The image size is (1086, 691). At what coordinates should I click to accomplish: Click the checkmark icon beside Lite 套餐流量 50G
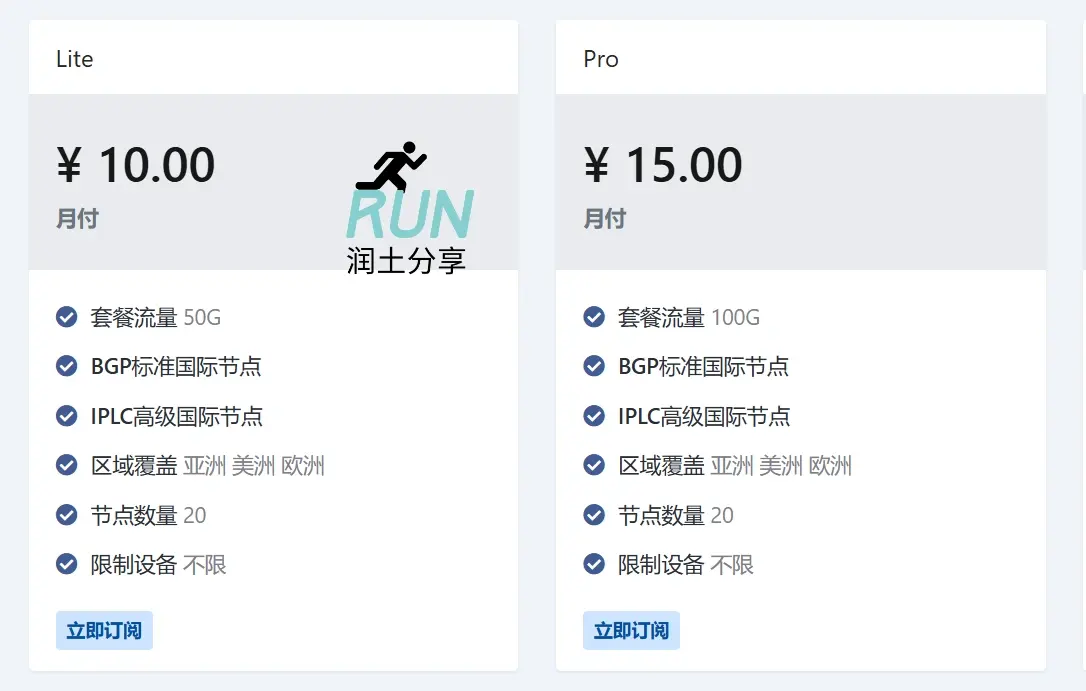click(x=67, y=318)
